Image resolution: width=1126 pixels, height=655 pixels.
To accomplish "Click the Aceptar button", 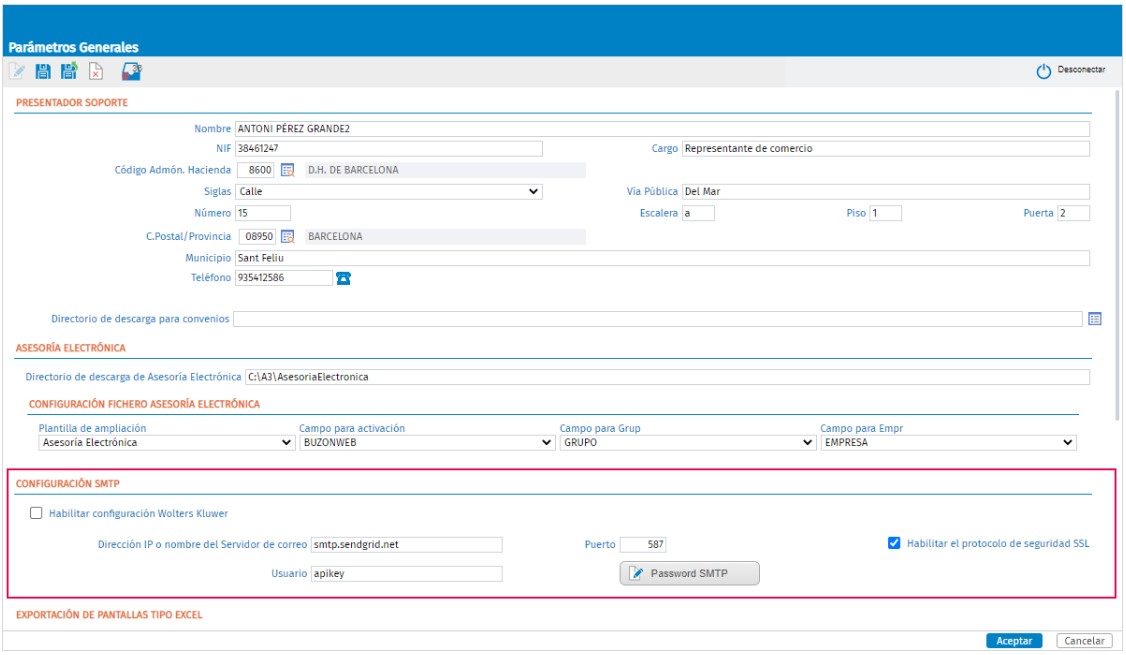I will pyautogui.click(x=1014, y=641).
